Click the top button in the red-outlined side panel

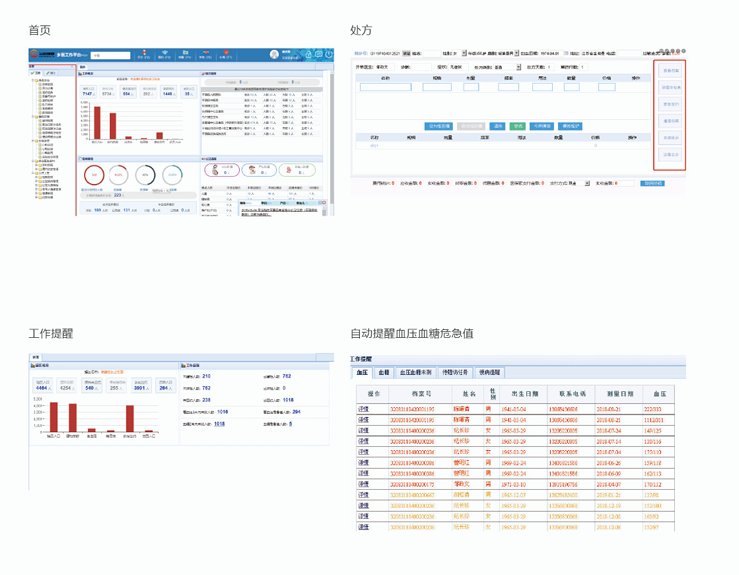(670, 71)
